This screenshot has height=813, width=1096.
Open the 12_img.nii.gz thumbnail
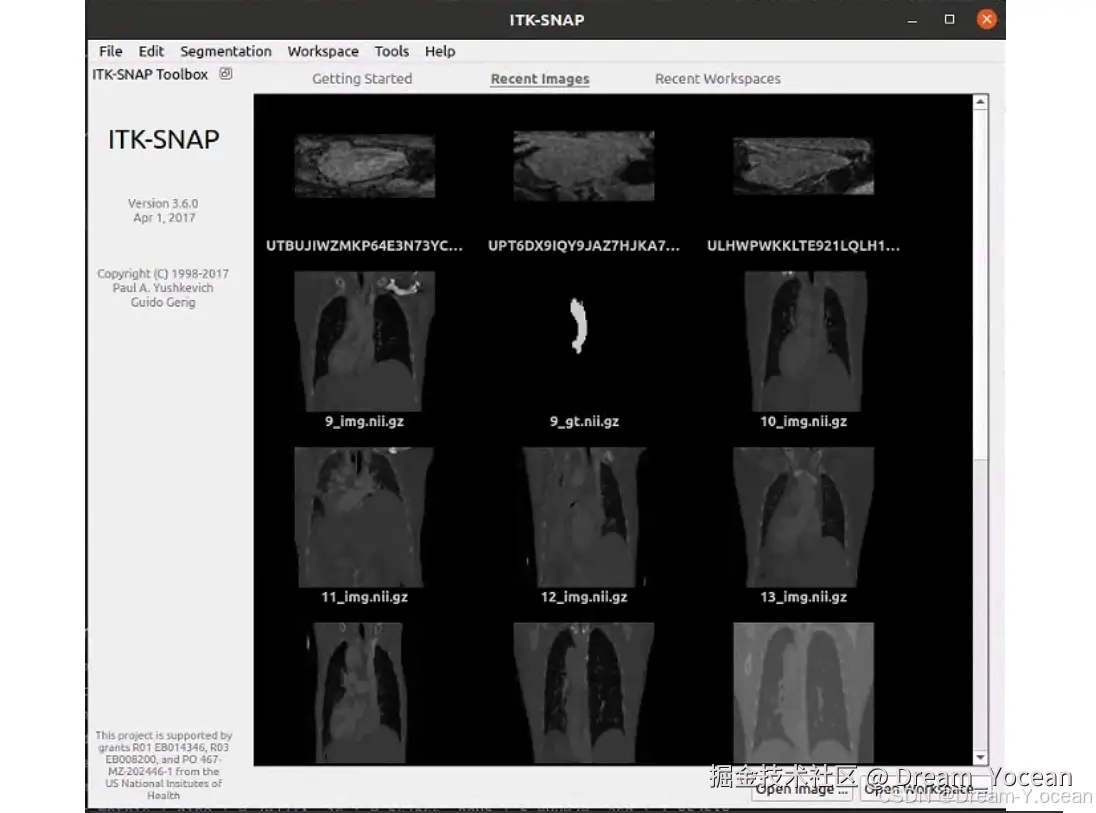pos(584,517)
